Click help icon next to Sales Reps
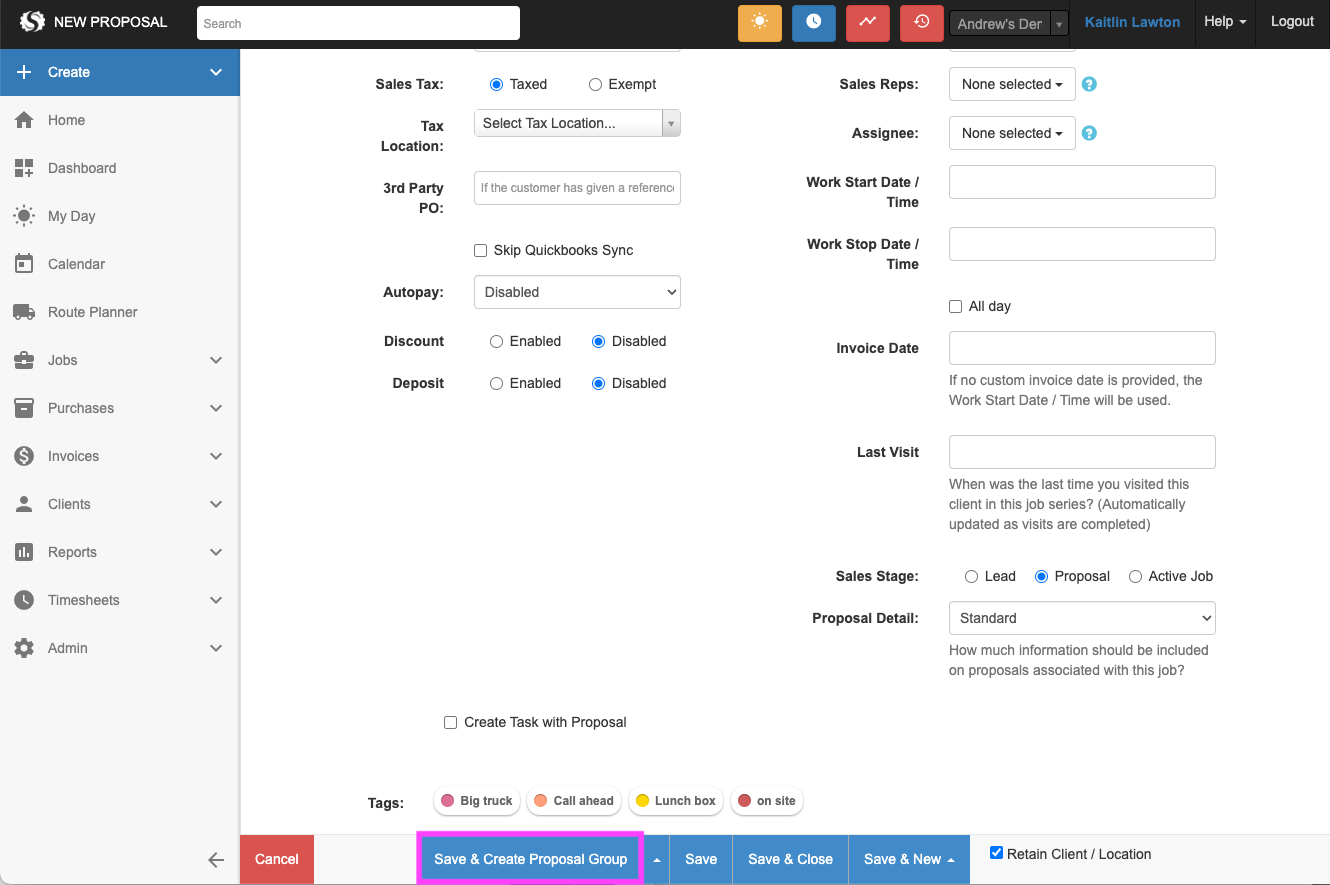Viewport: 1330px width, 885px height. pos(1090,85)
